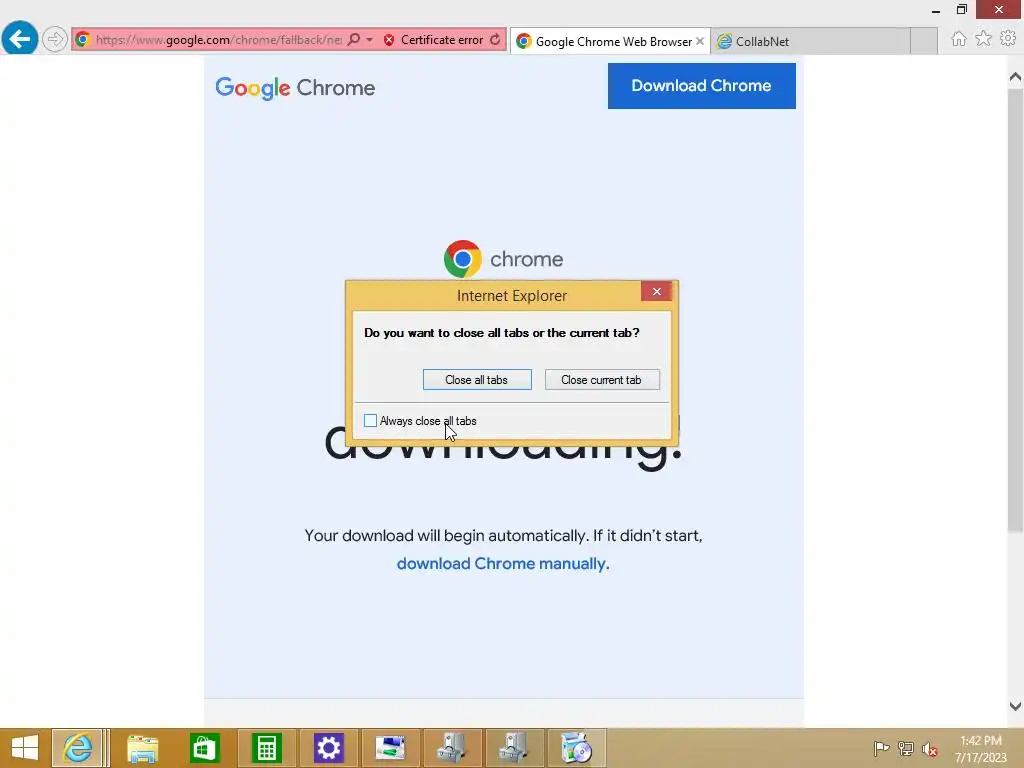The width and height of the screenshot is (1024, 768).
Task: Click the software installer disc taskbar icon
Action: [x=576, y=748]
